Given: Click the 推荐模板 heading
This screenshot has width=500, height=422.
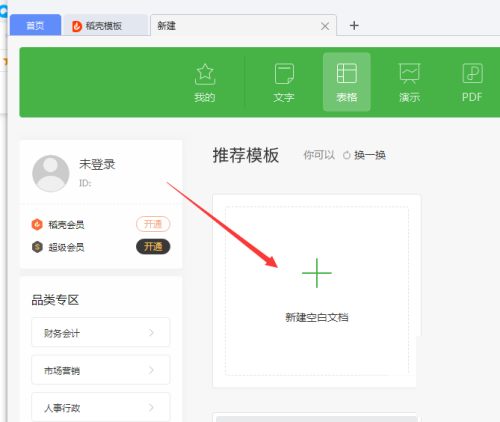Looking at the screenshot, I should 246,155.
